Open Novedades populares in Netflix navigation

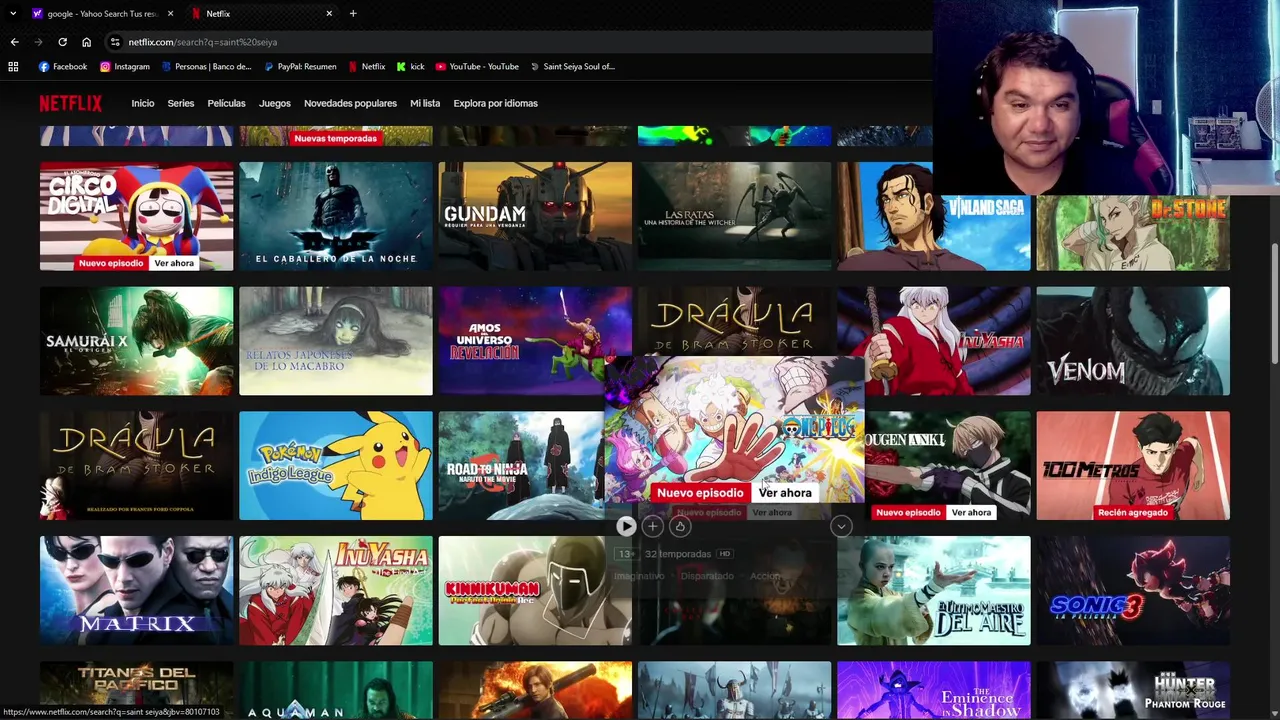pyautogui.click(x=350, y=103)
